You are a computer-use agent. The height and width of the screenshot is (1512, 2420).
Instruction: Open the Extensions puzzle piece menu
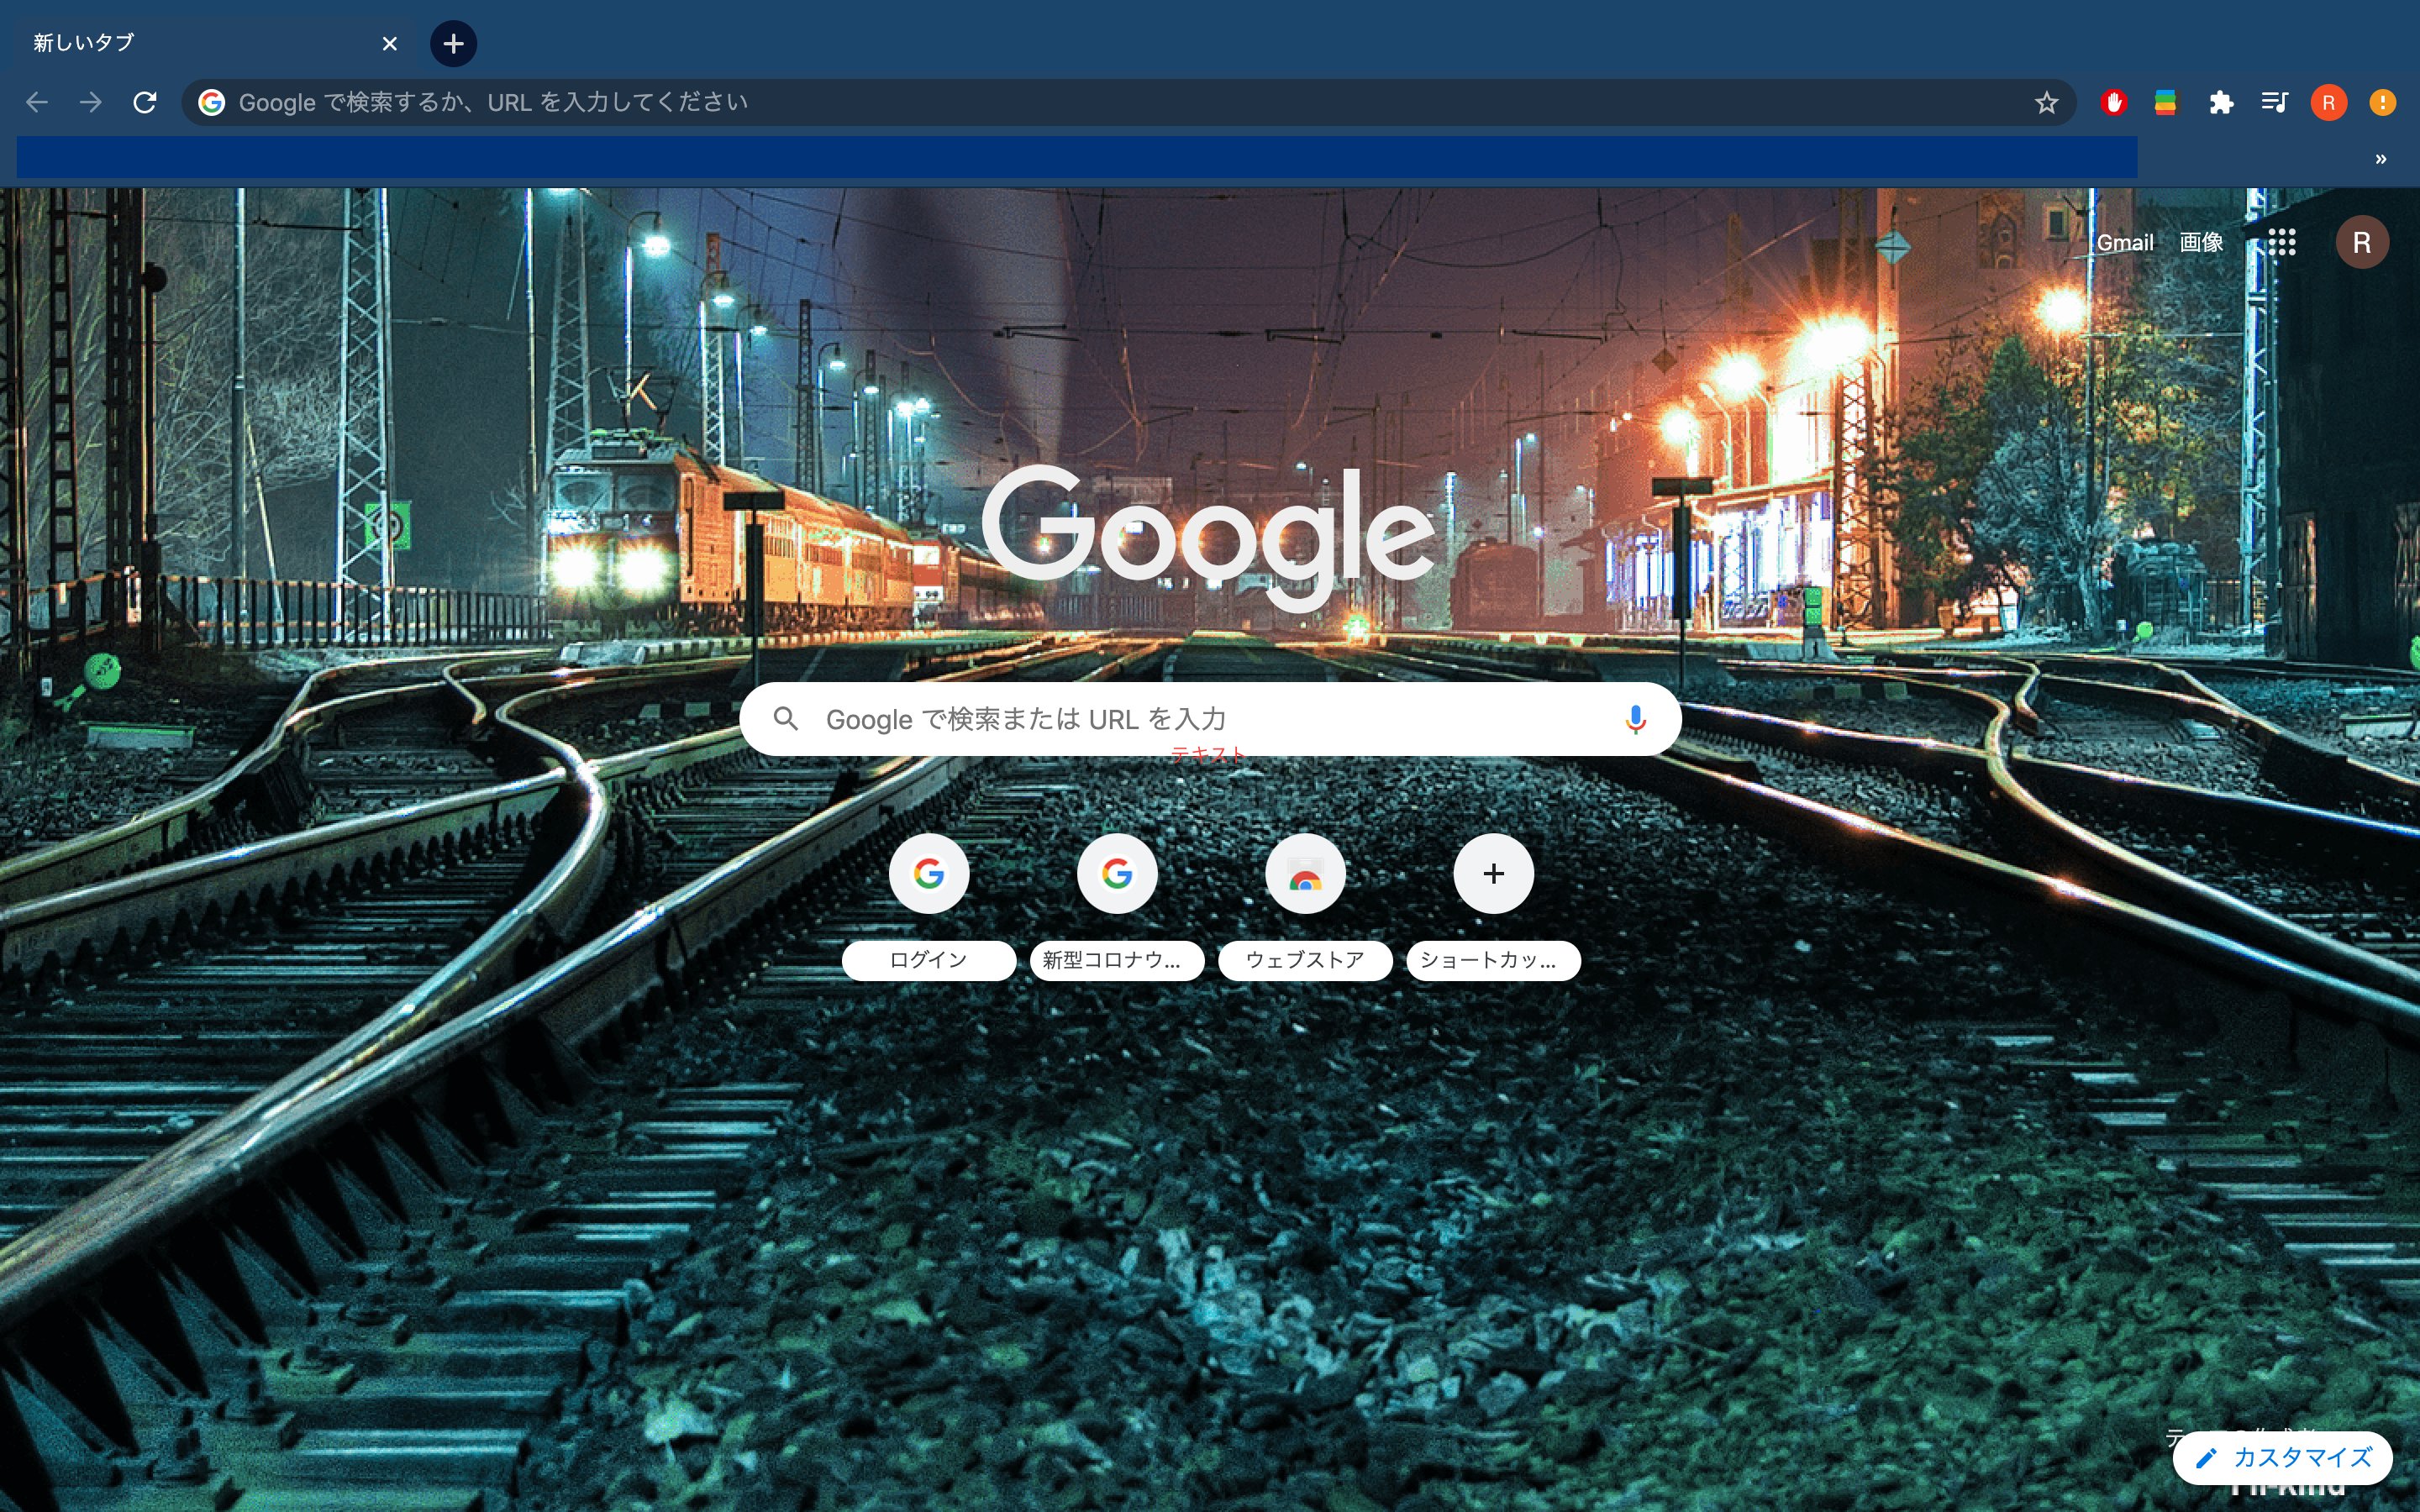(2221, 102)
